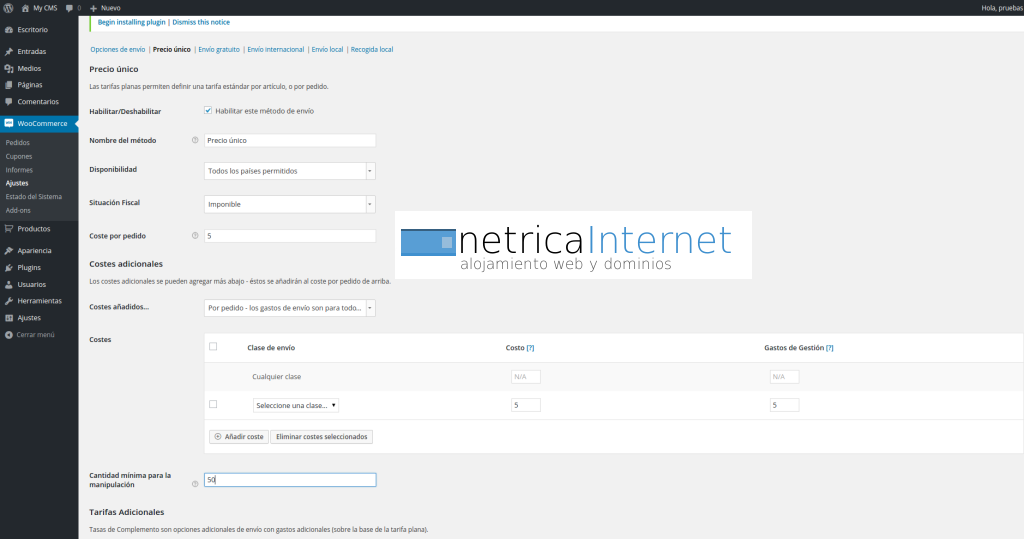Click help icon next to Nombre del método
This screenshot has width=1024, height=539.
[195, 141]
